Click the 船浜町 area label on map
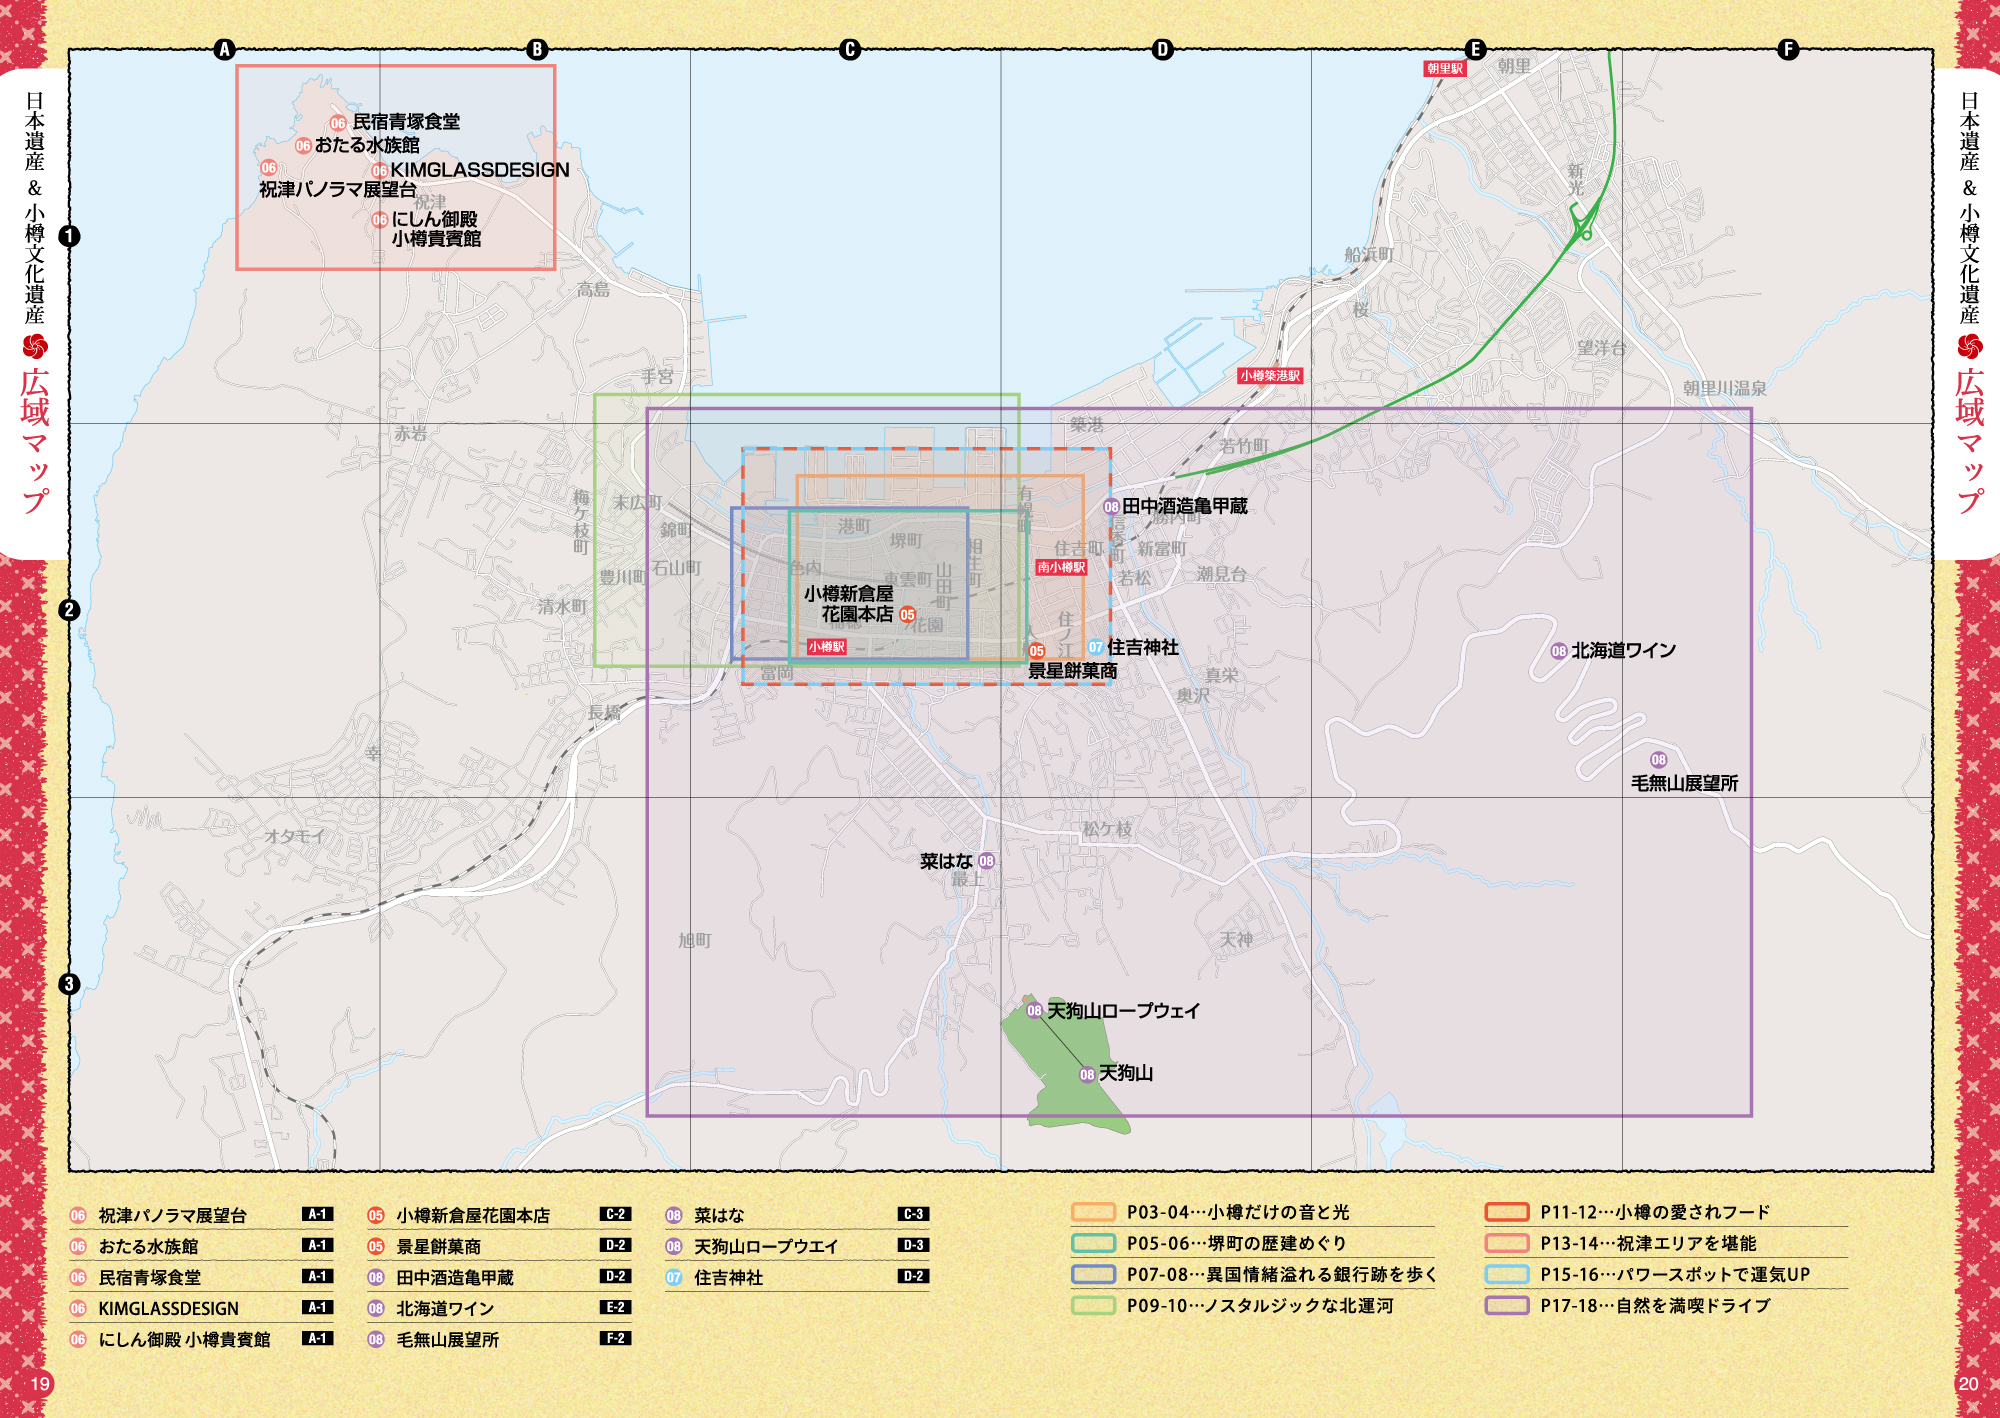 coord(1369,255)
